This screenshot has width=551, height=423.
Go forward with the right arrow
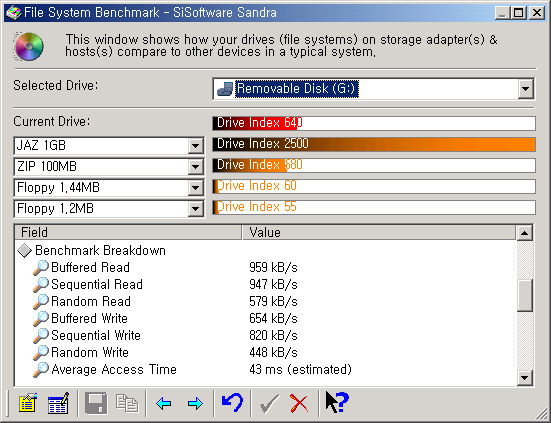coord(195,403)
